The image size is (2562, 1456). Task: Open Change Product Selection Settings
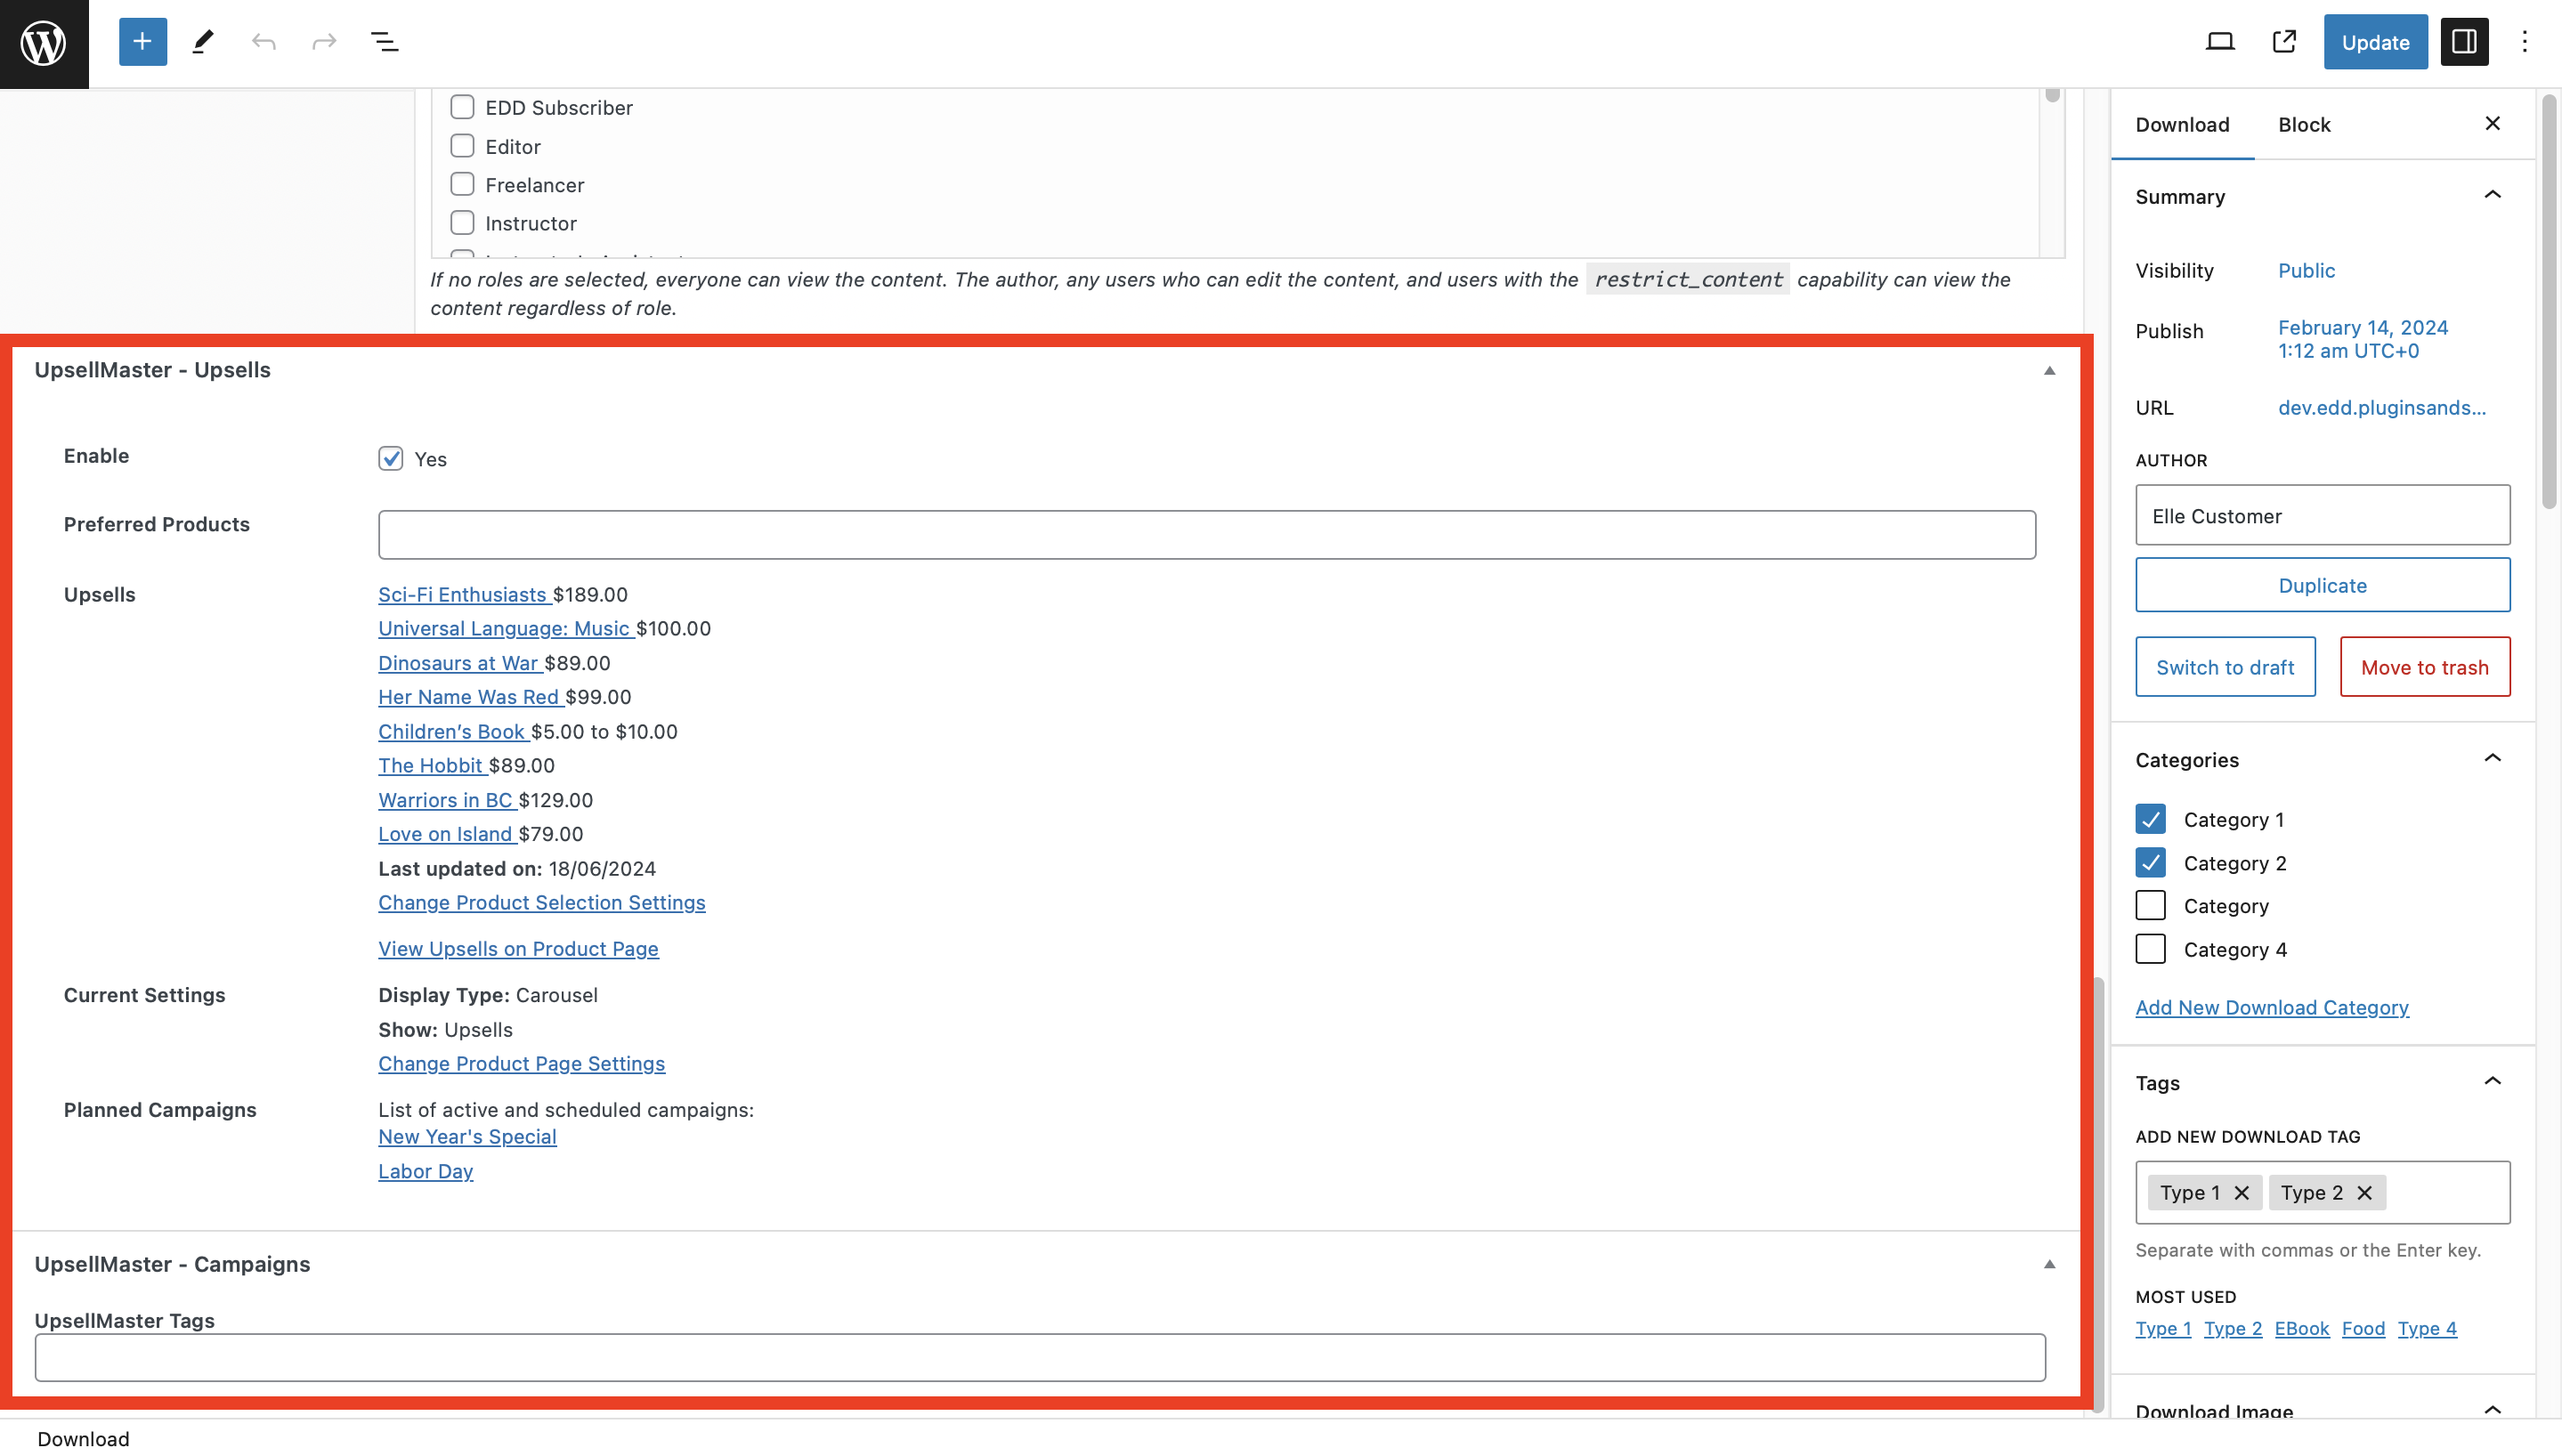[x=541, y=902]
